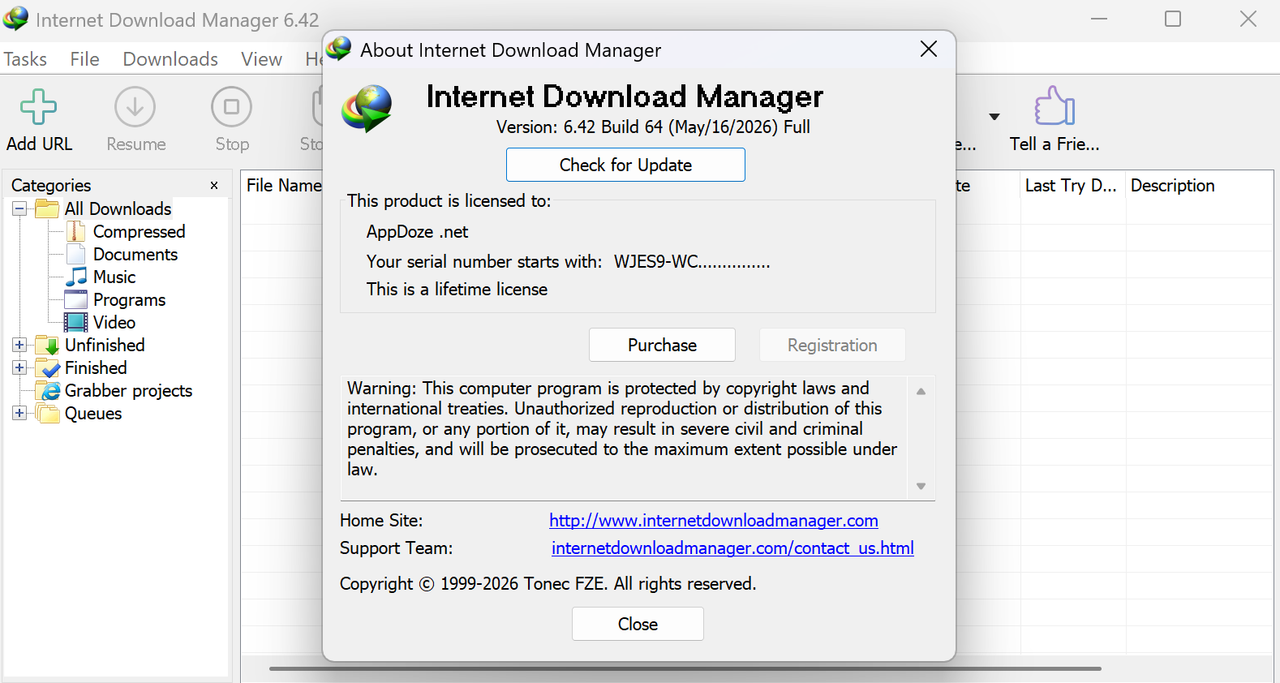Click the Purchase button

click(x=662, y=345)
